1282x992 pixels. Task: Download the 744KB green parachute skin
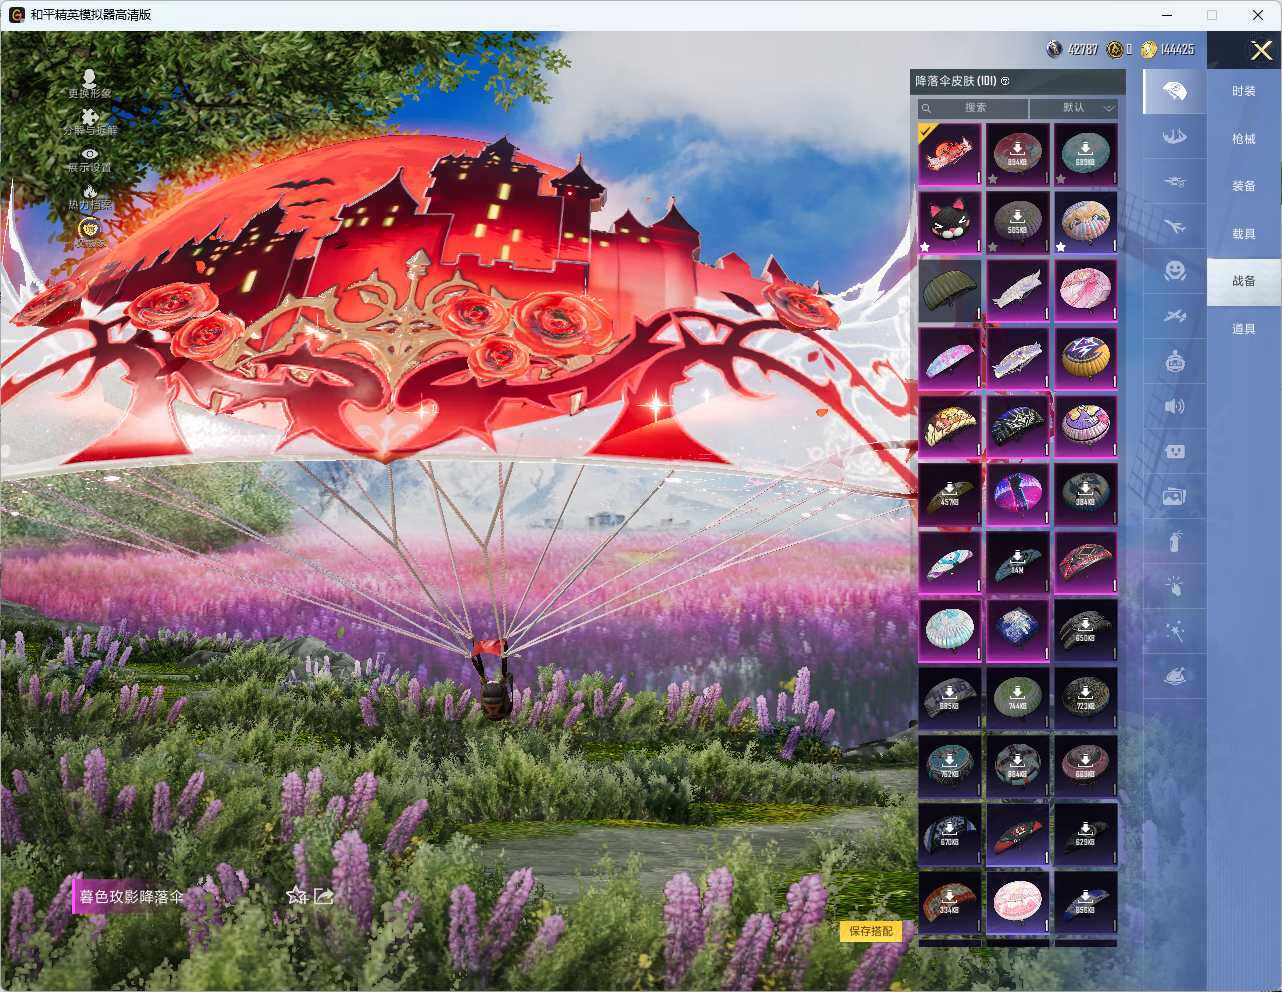(x=1018, y=698)
